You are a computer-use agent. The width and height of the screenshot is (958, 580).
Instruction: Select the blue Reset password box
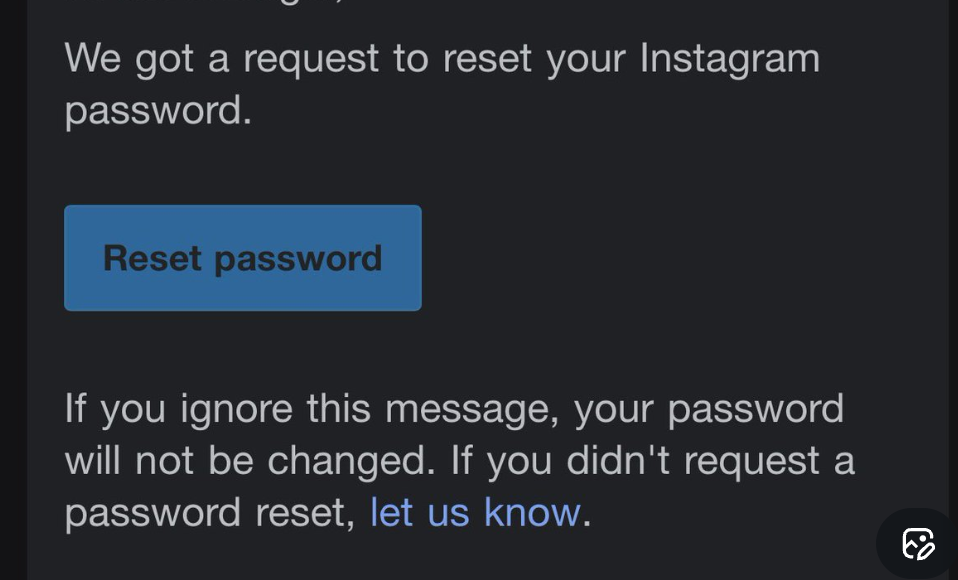click(242, 258)
